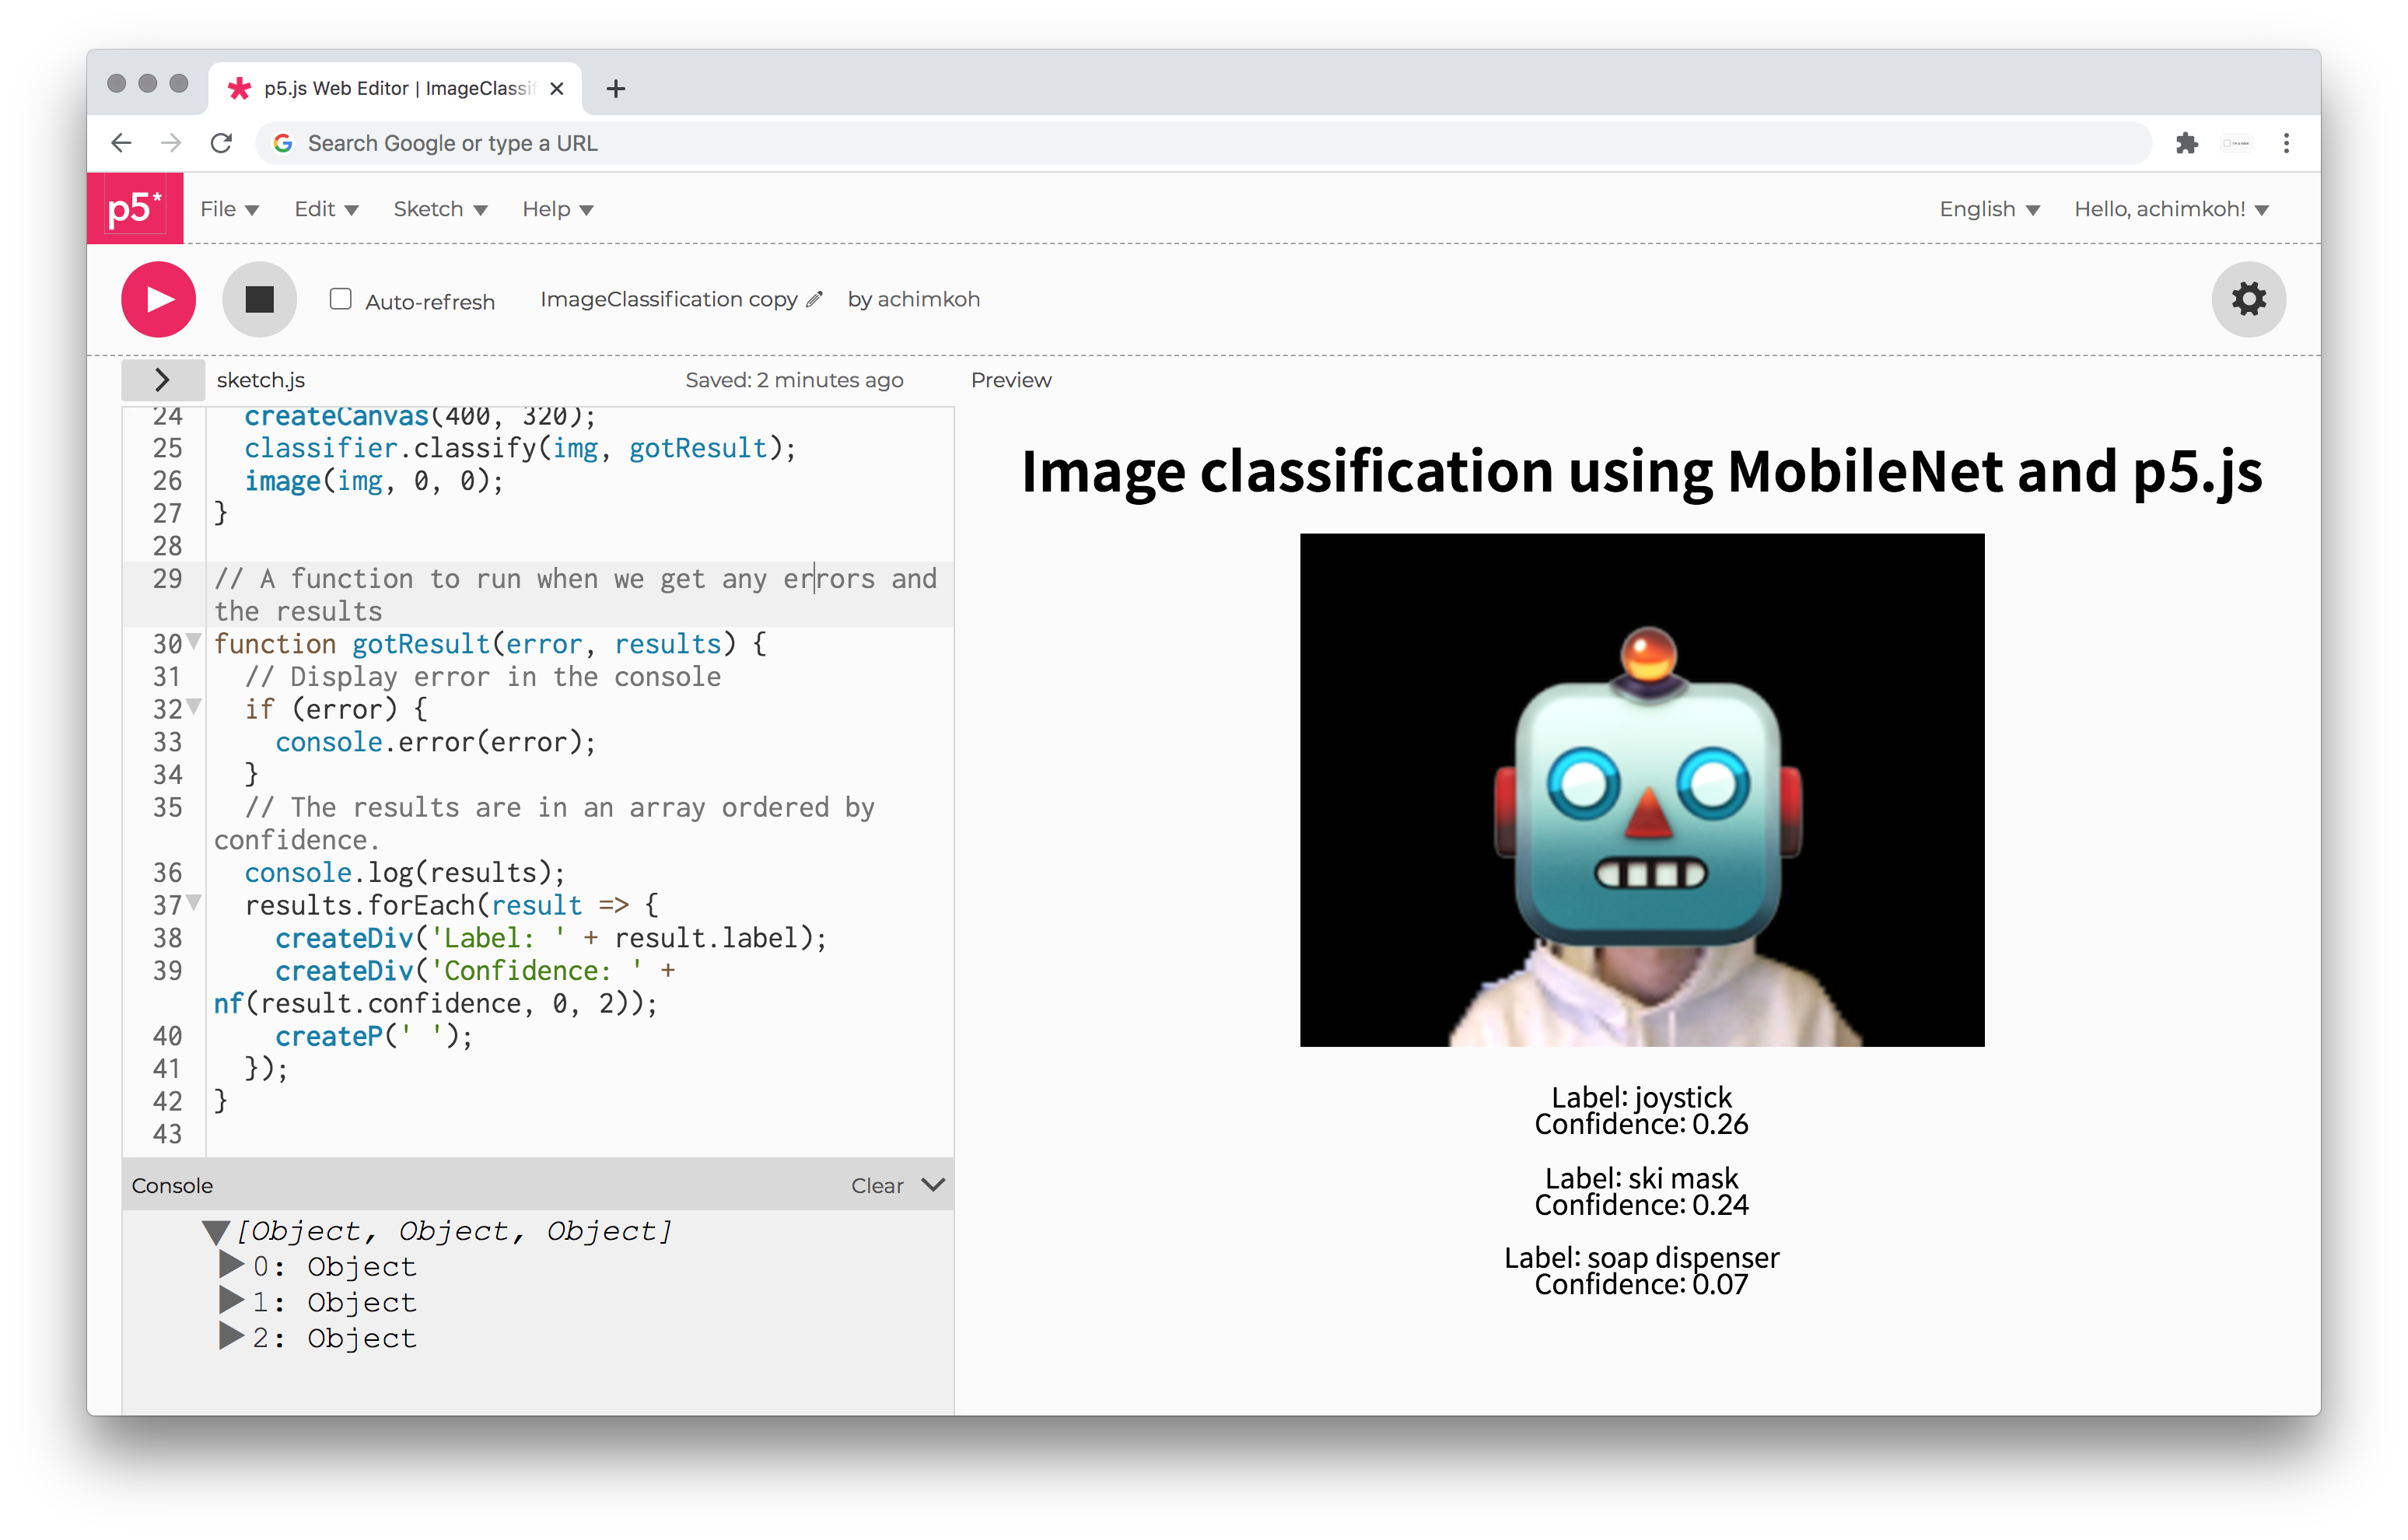This screenshot has width=2408, height=1540.
Task: Rename the sketch using the pencil icon
Action: 815,299
